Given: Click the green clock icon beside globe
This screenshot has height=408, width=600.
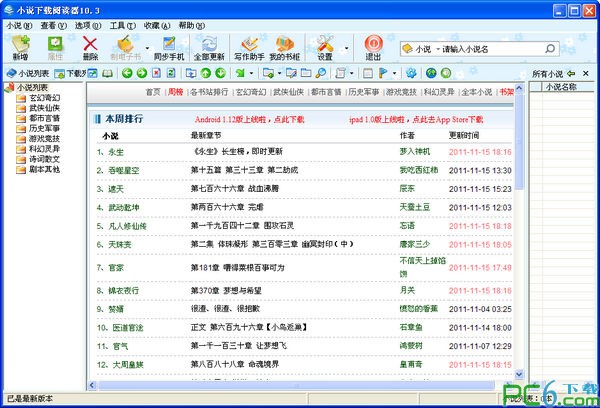Looking at the screenshot, I should 446,73.
